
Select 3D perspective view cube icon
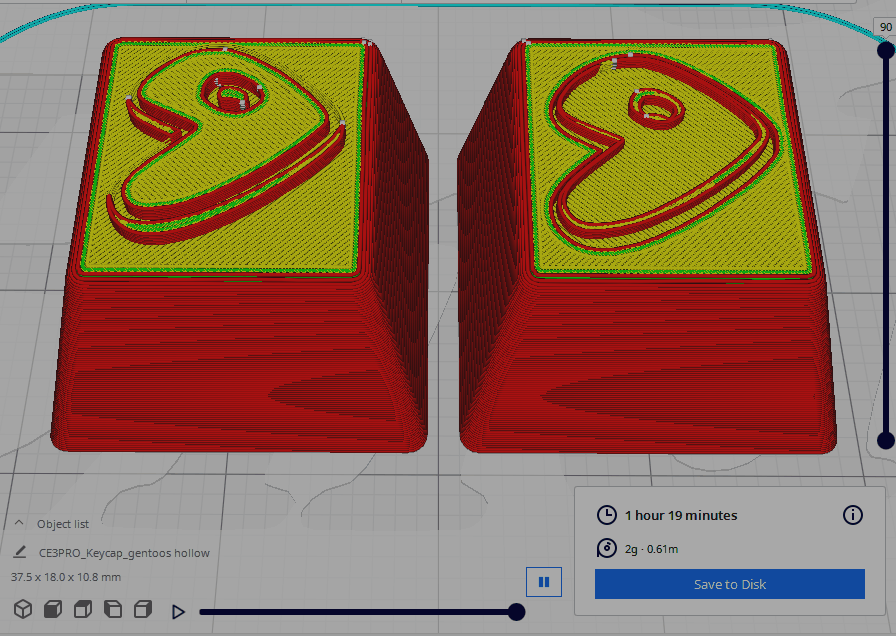(x=23, y=609)
